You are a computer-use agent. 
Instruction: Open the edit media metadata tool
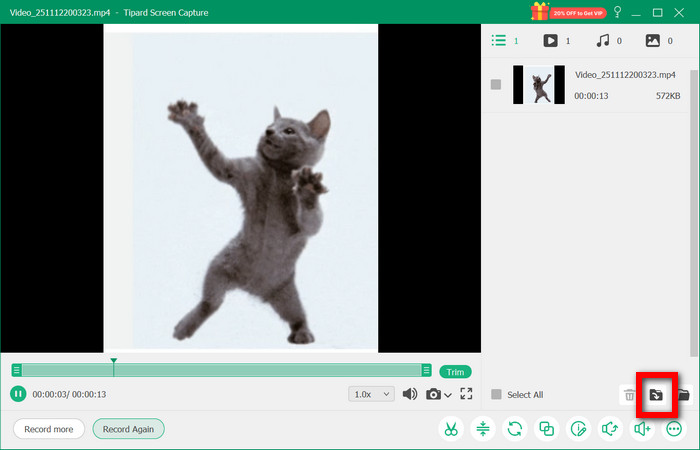coord(579,429)
